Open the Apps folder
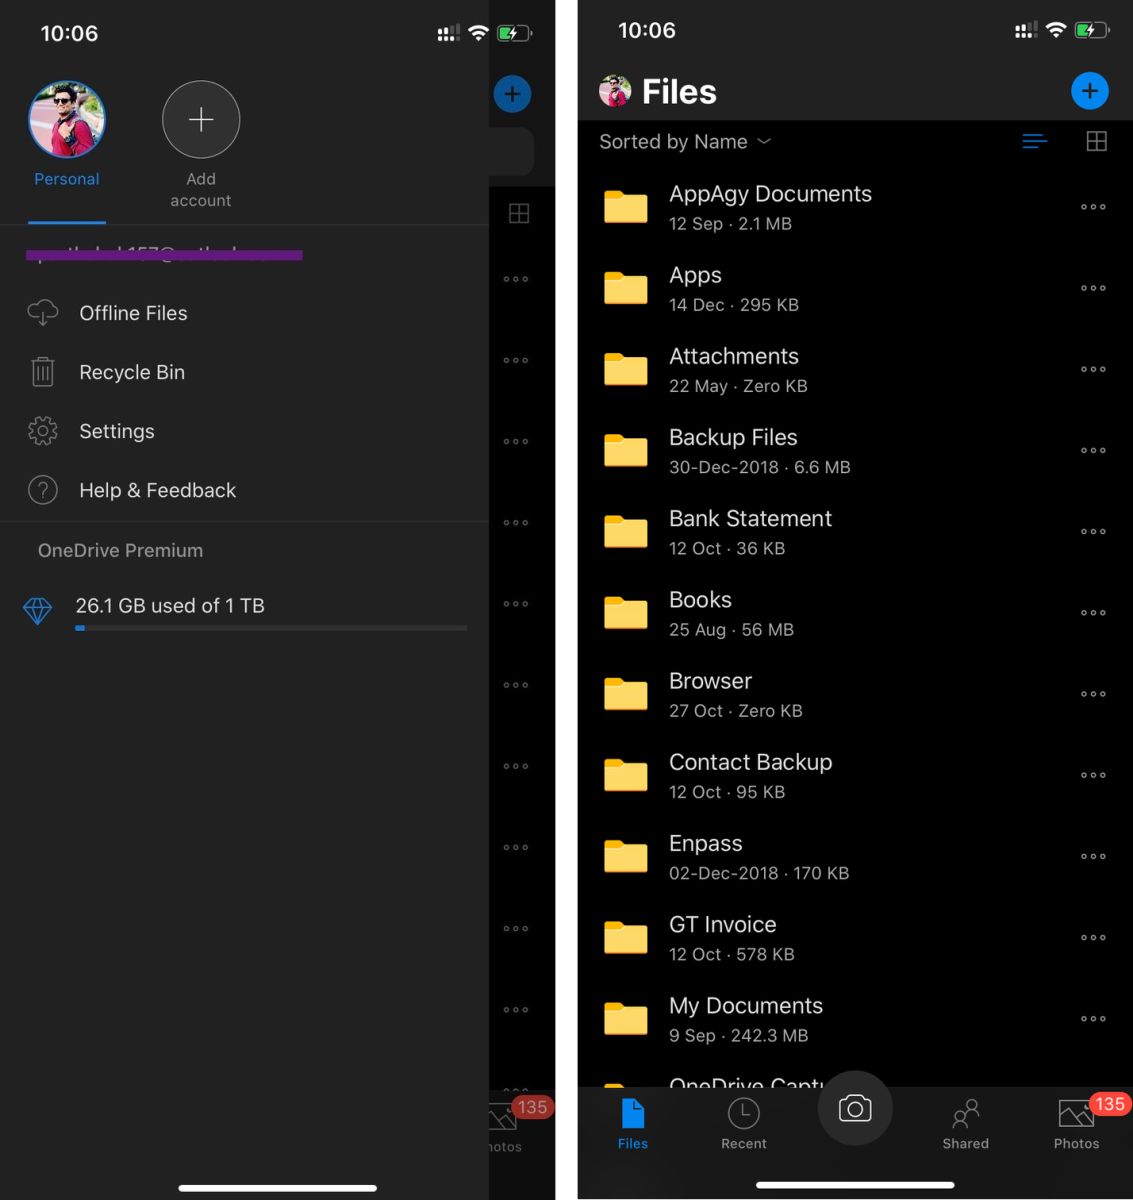The height and width of the screenshot is (1200, 1133). (855, 288)
